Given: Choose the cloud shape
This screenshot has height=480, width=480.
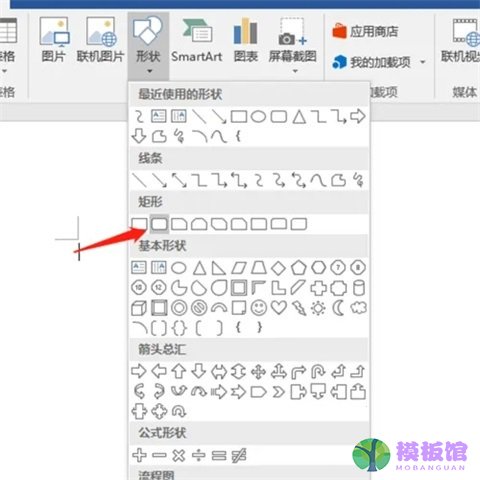Looking at the screenshot, I should tap(359, 308).
